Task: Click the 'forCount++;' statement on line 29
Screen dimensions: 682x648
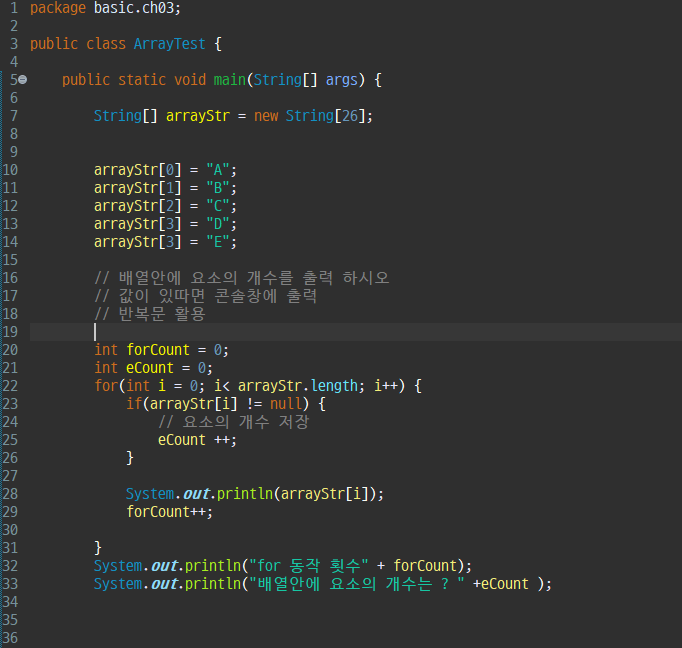Action: point(169,512)
